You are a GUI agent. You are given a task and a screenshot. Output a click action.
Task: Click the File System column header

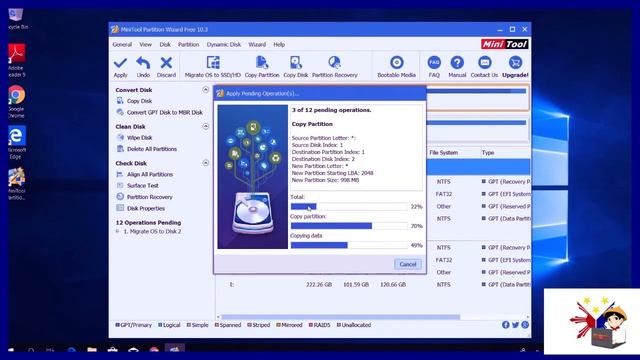443,153
